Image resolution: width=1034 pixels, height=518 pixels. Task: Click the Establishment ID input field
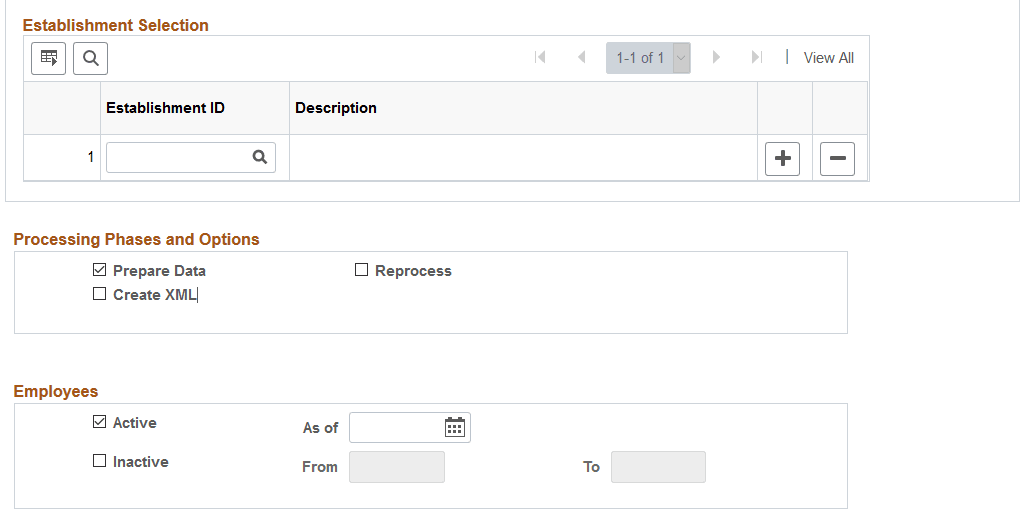point(178,157)
